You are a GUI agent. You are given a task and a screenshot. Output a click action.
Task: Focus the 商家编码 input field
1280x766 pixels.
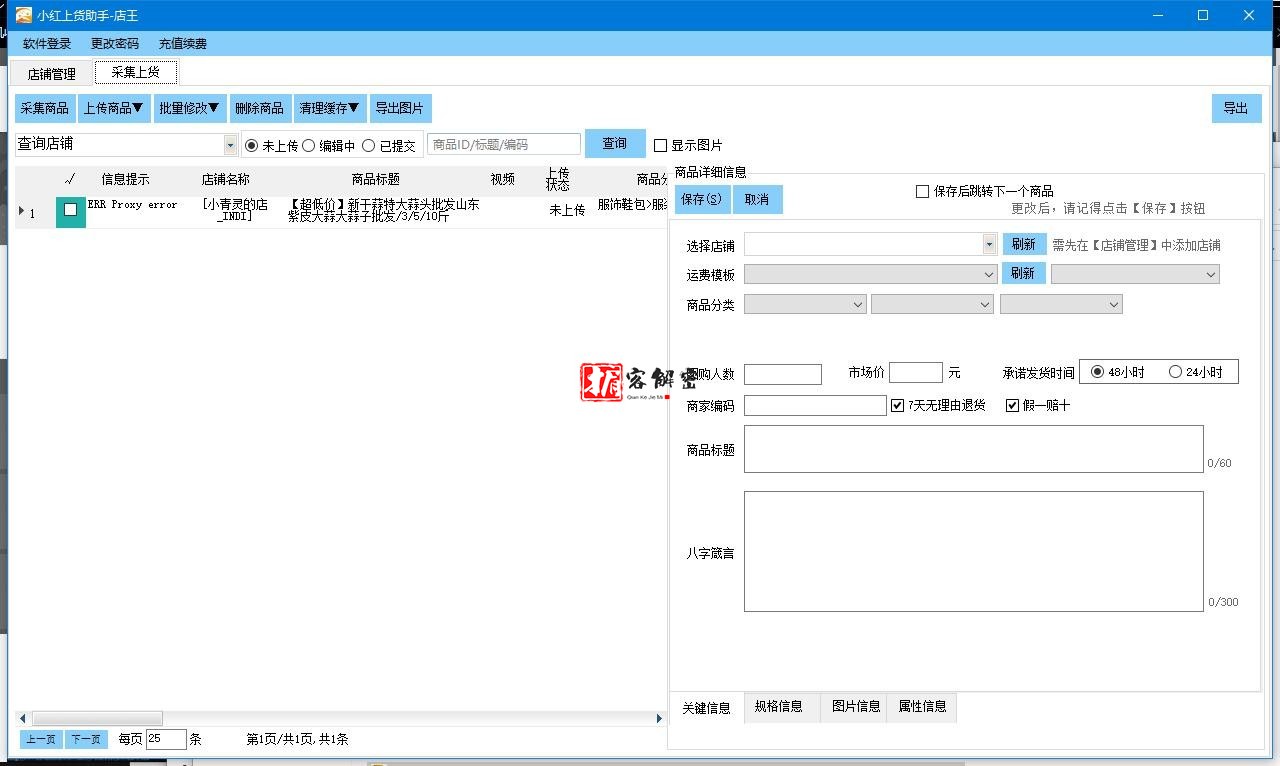tap(815, 405)
